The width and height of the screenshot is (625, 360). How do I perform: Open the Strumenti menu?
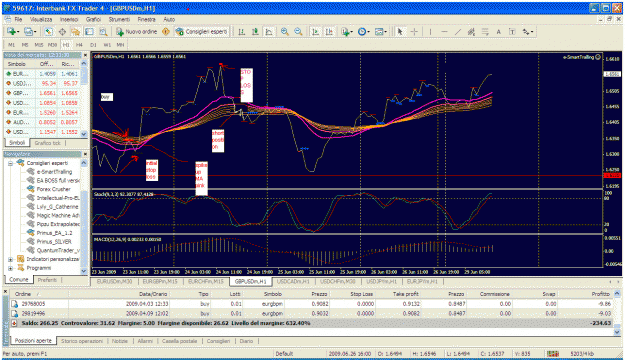click(x=119, y=19)
